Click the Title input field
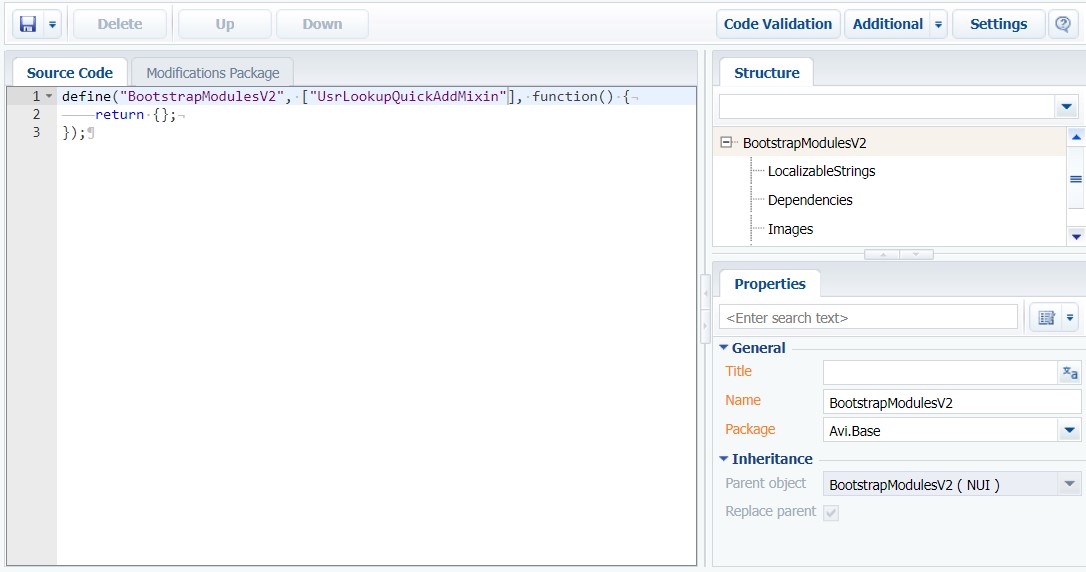The image size is (1086, 572). click(940, 373)
